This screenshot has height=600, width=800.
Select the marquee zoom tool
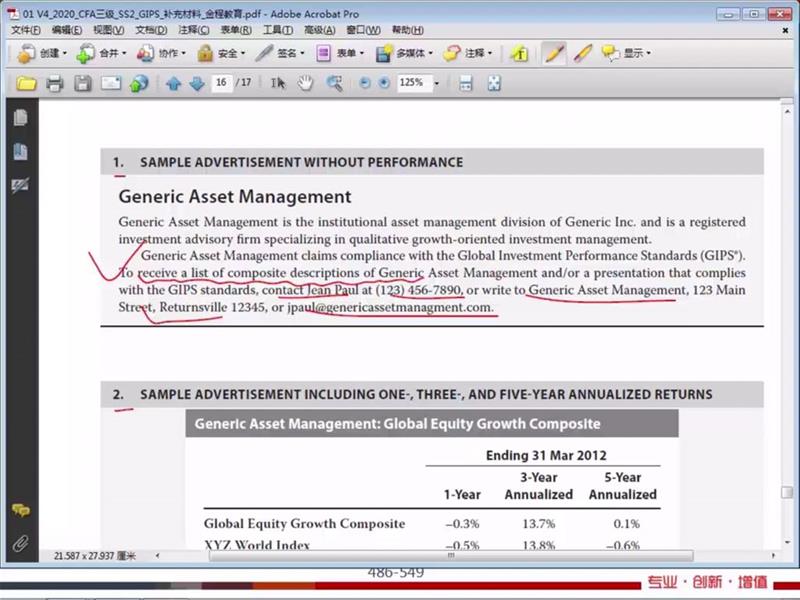334,83
